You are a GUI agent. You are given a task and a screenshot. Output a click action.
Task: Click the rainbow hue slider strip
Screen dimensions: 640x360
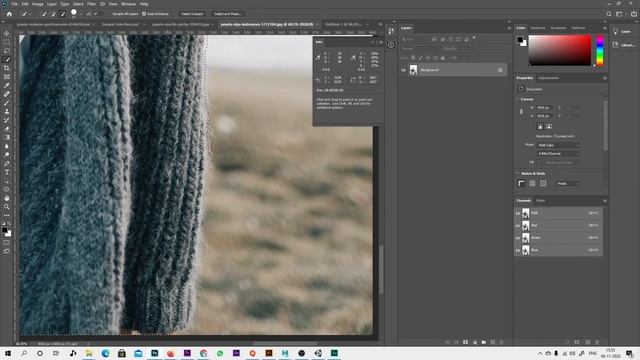600,51
